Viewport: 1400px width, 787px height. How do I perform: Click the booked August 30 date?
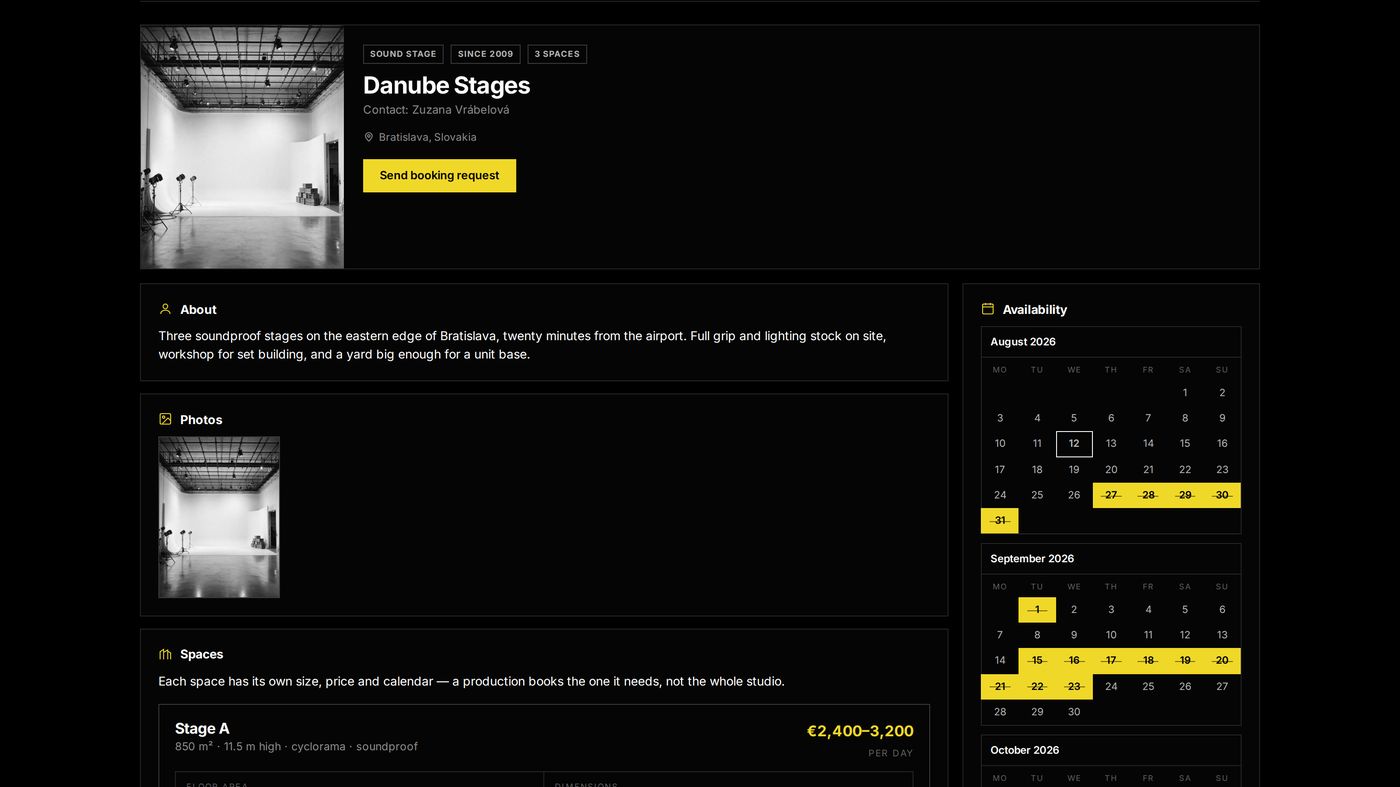pos(1222,495)
